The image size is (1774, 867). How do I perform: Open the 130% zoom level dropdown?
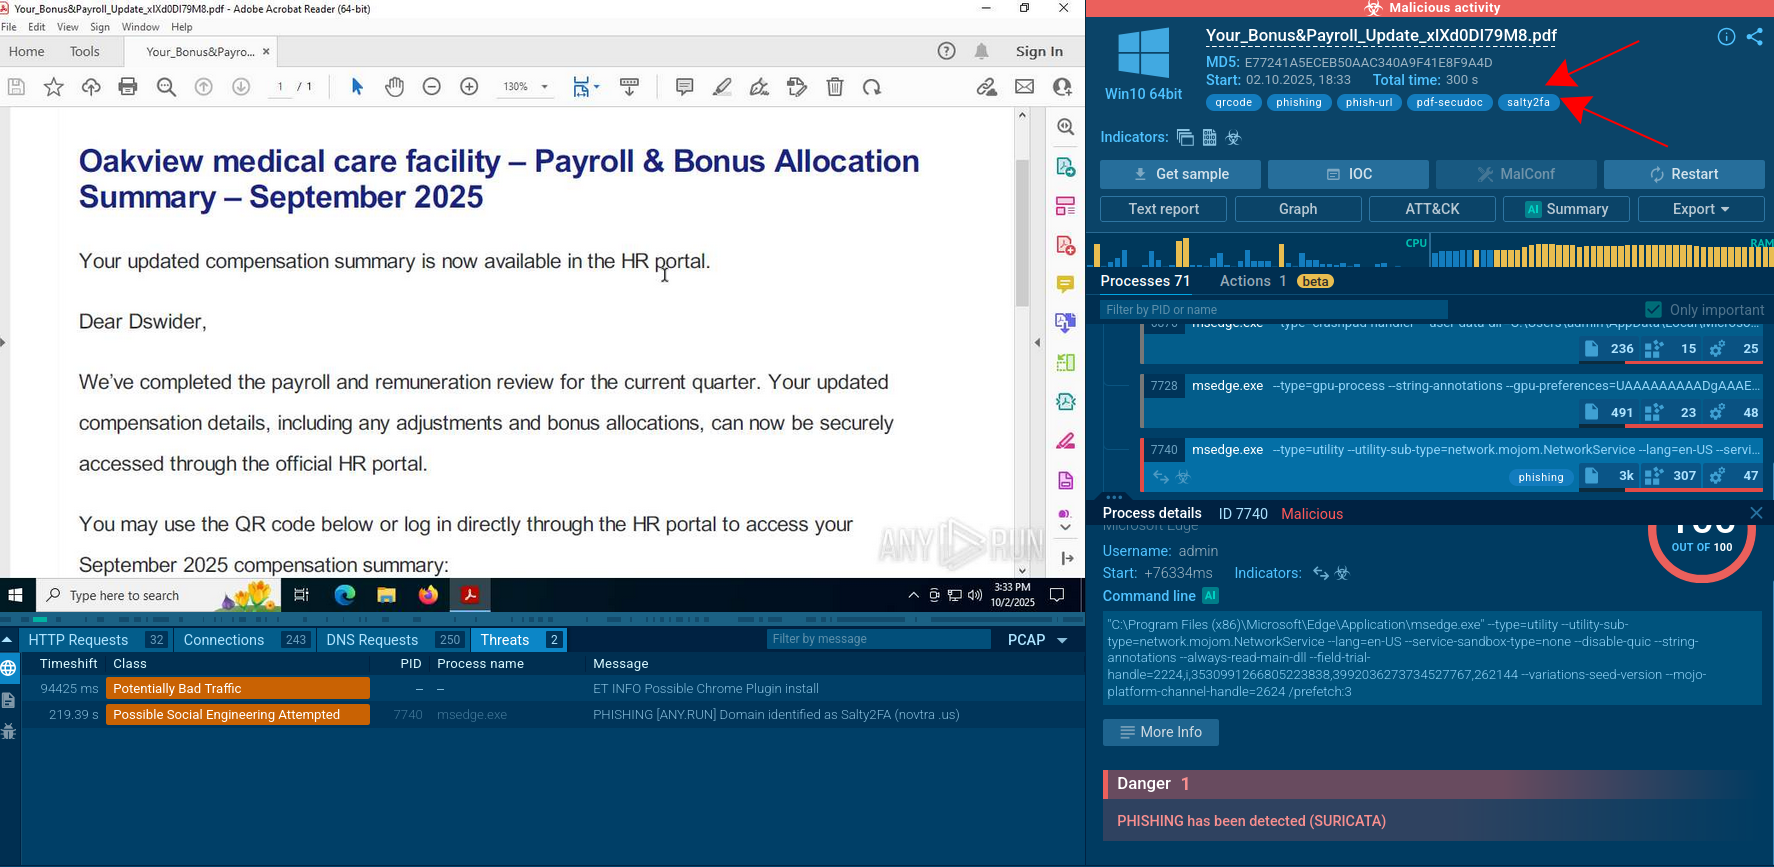pos(526,87)
